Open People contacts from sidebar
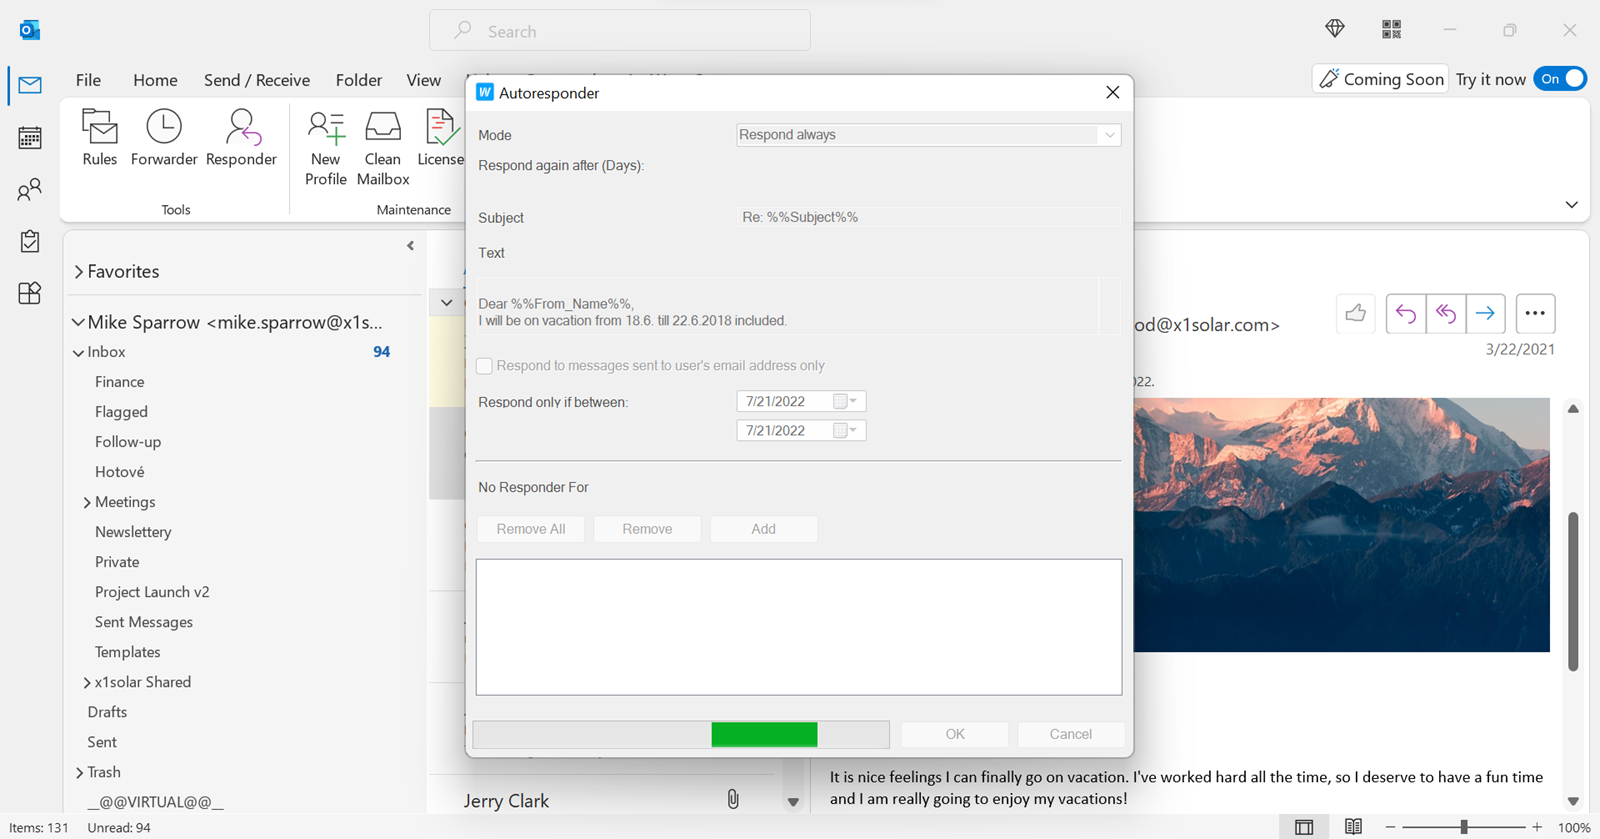Viewport: 1600px width, 839px height. click(x=30, y=189)
